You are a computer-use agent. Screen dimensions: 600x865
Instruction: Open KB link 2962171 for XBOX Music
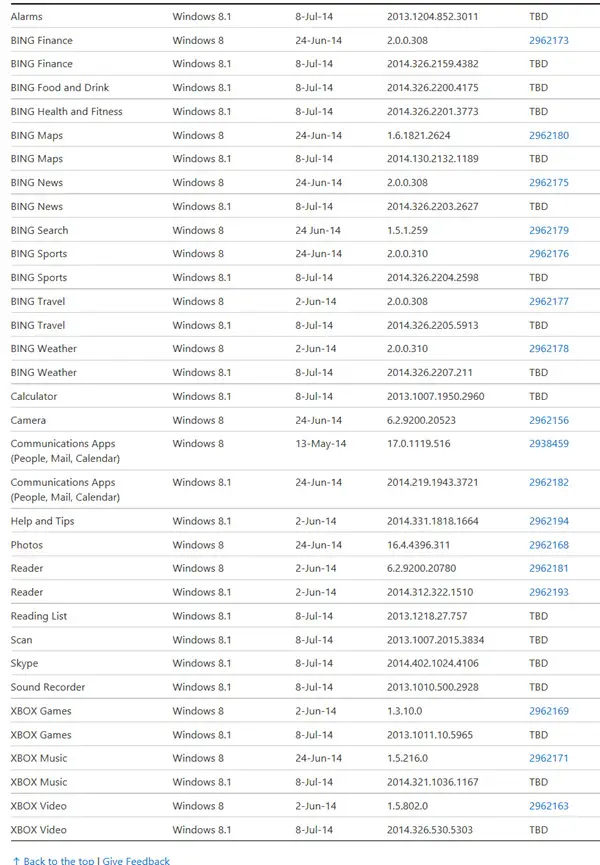click(549, 758)
